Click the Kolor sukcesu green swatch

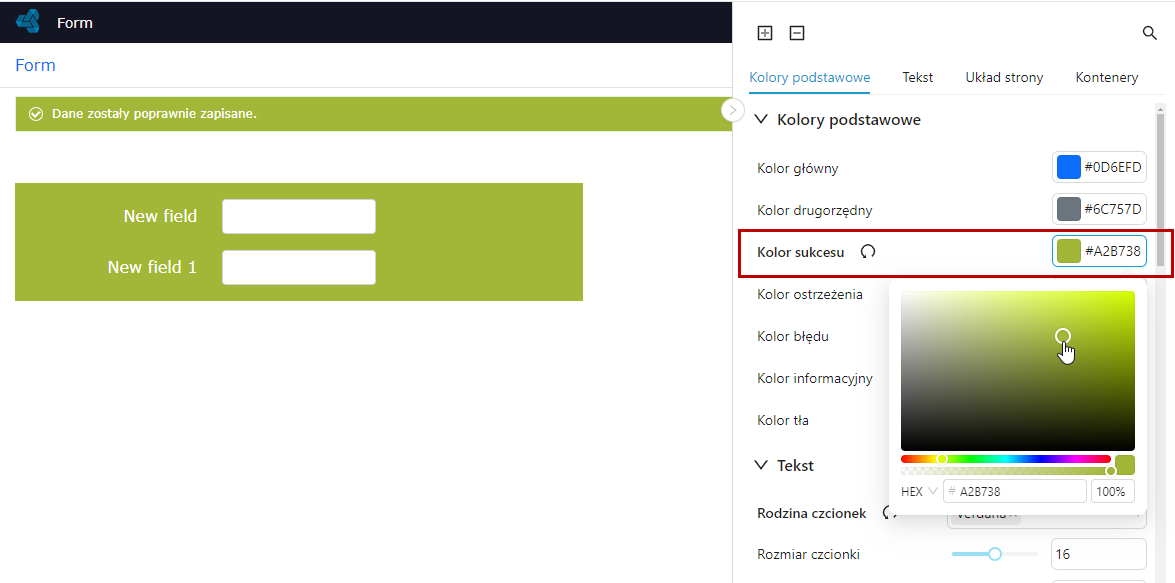1069,252
